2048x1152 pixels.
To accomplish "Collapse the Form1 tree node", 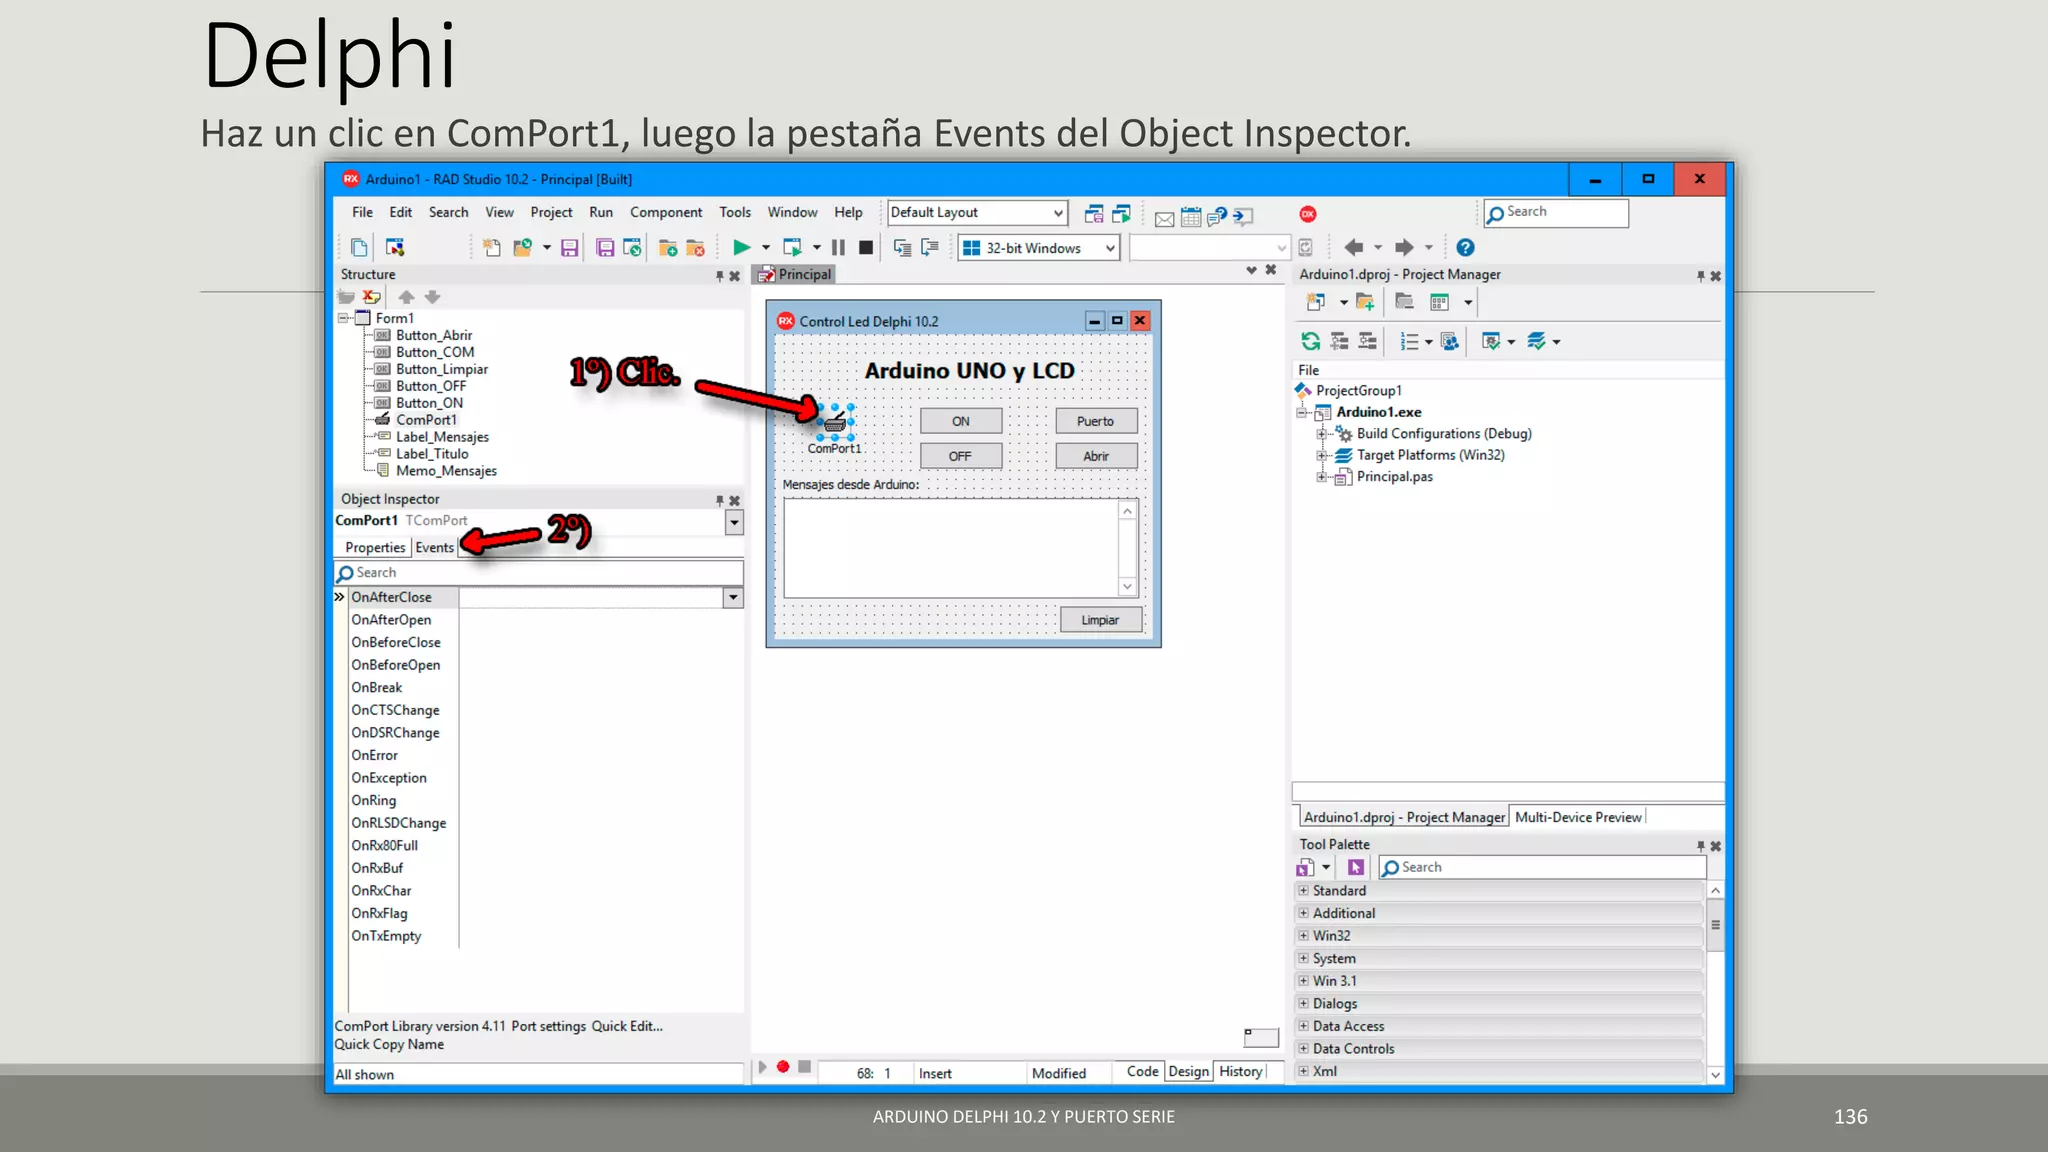I will [343, 318].
